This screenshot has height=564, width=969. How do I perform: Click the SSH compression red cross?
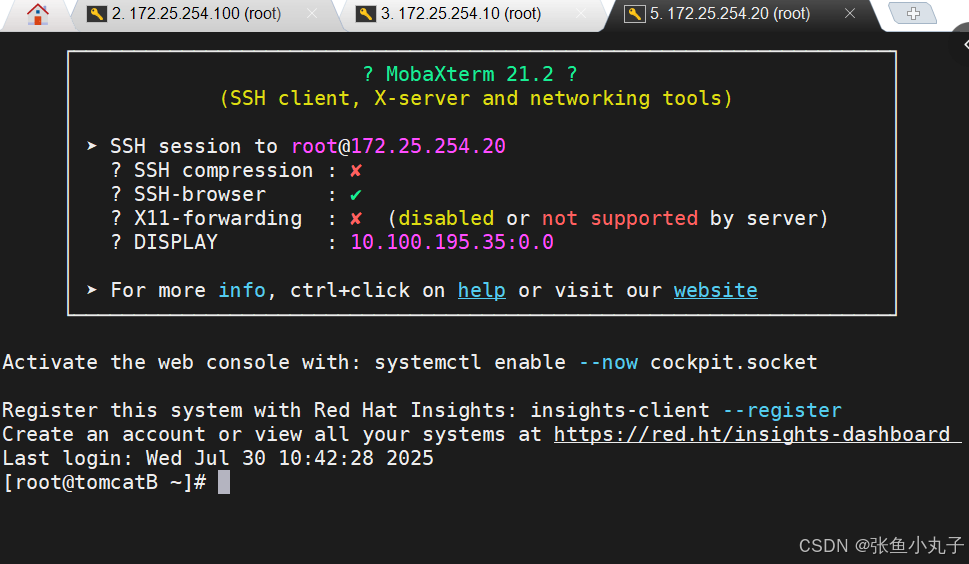tap(356, 171)
